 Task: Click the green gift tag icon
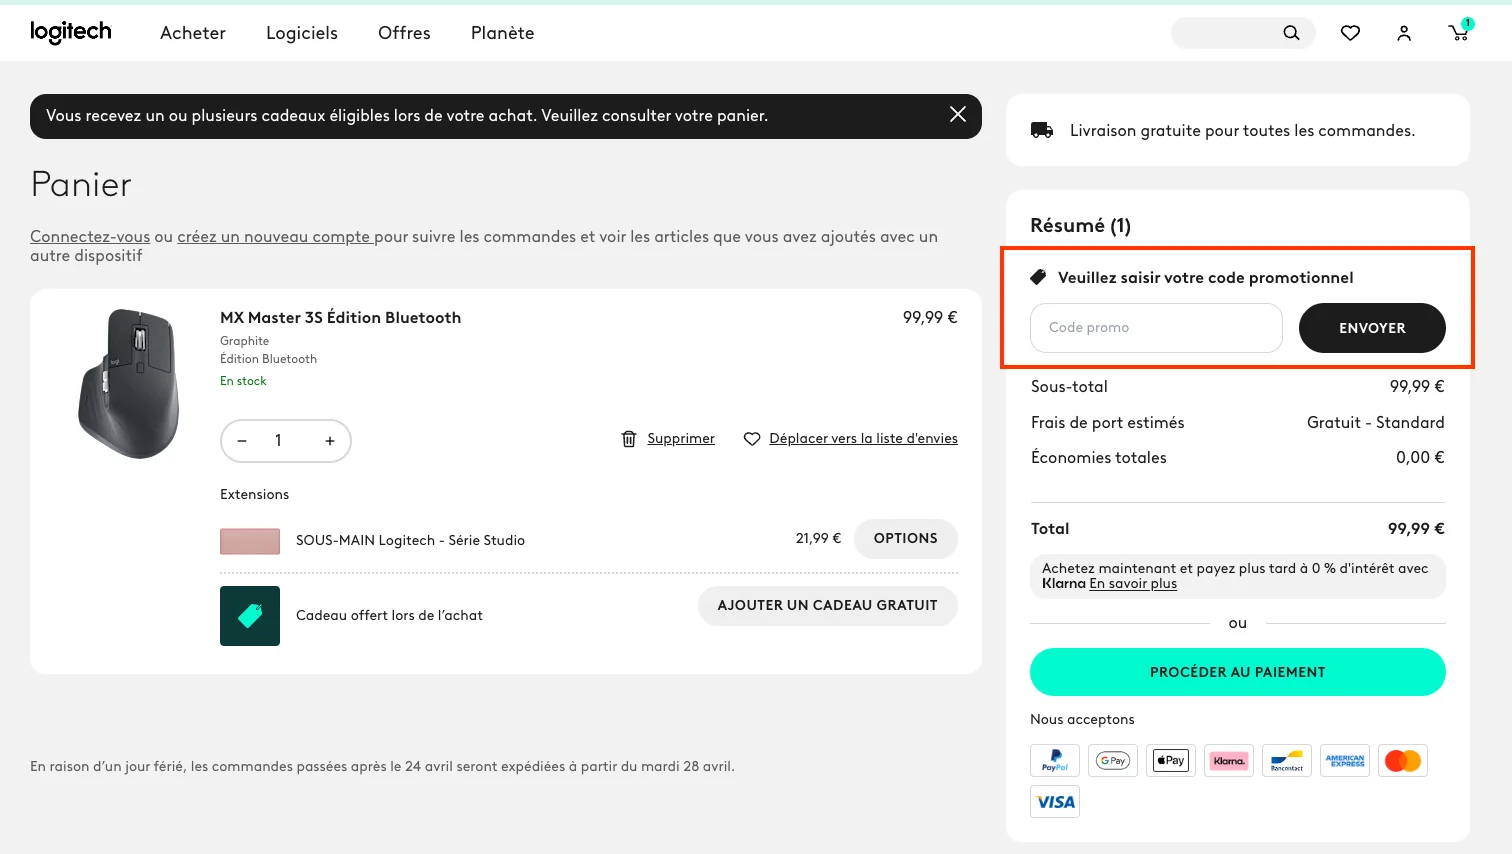250,616
